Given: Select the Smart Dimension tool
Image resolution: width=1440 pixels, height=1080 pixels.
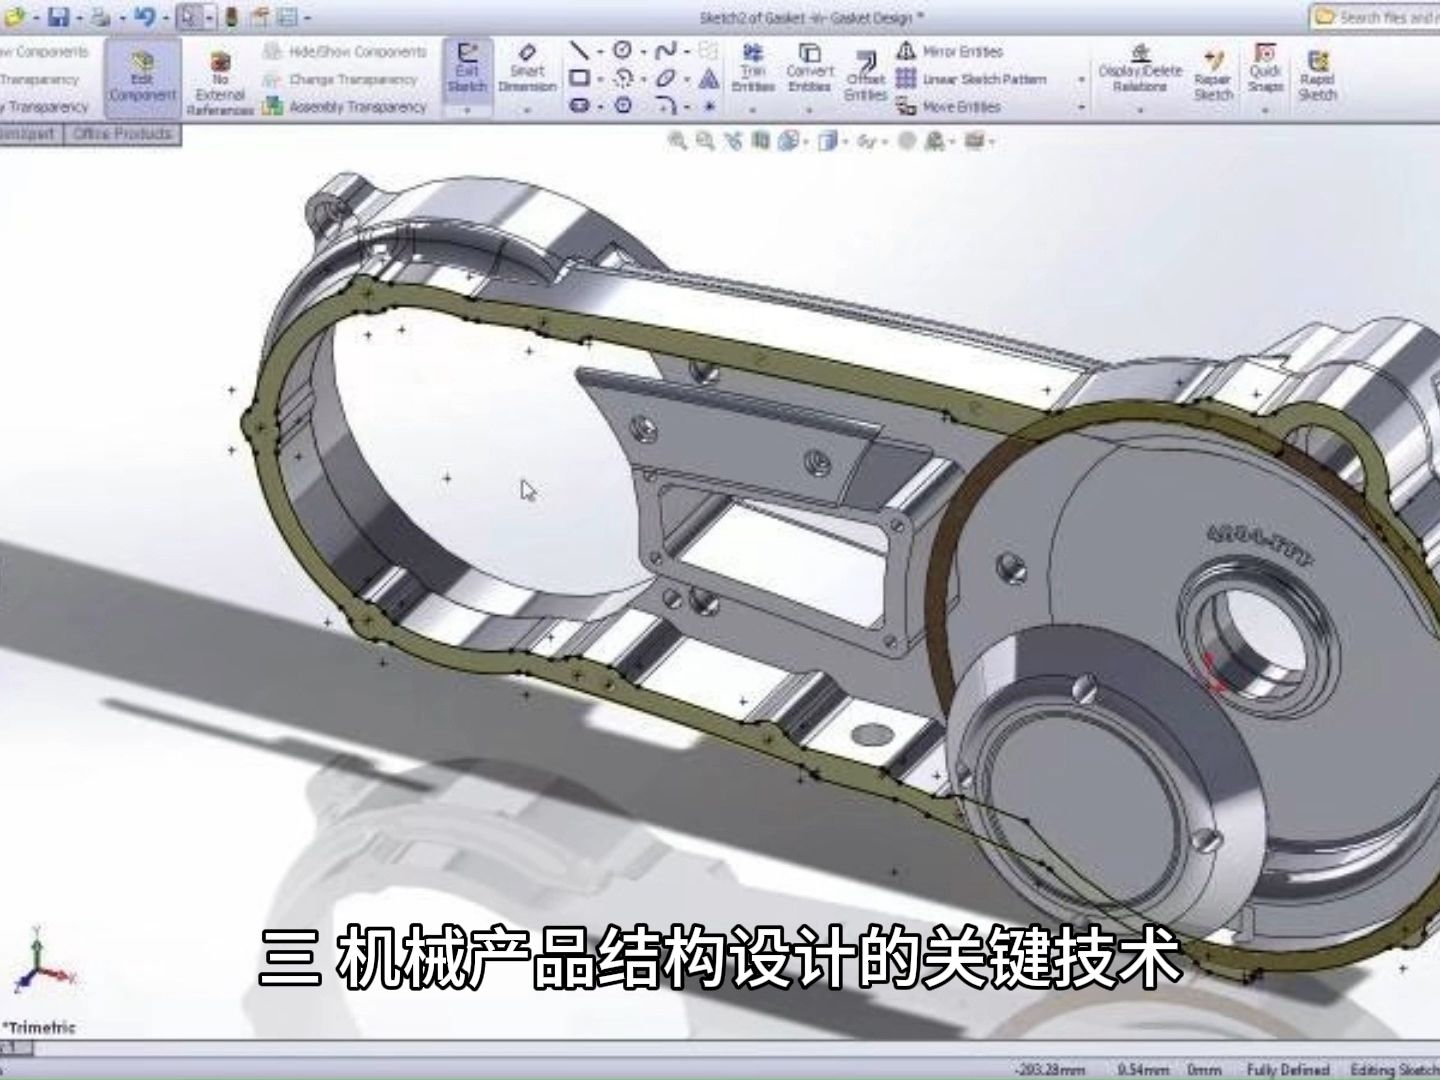Looking at the screenshot, I should tap(527, 68).
